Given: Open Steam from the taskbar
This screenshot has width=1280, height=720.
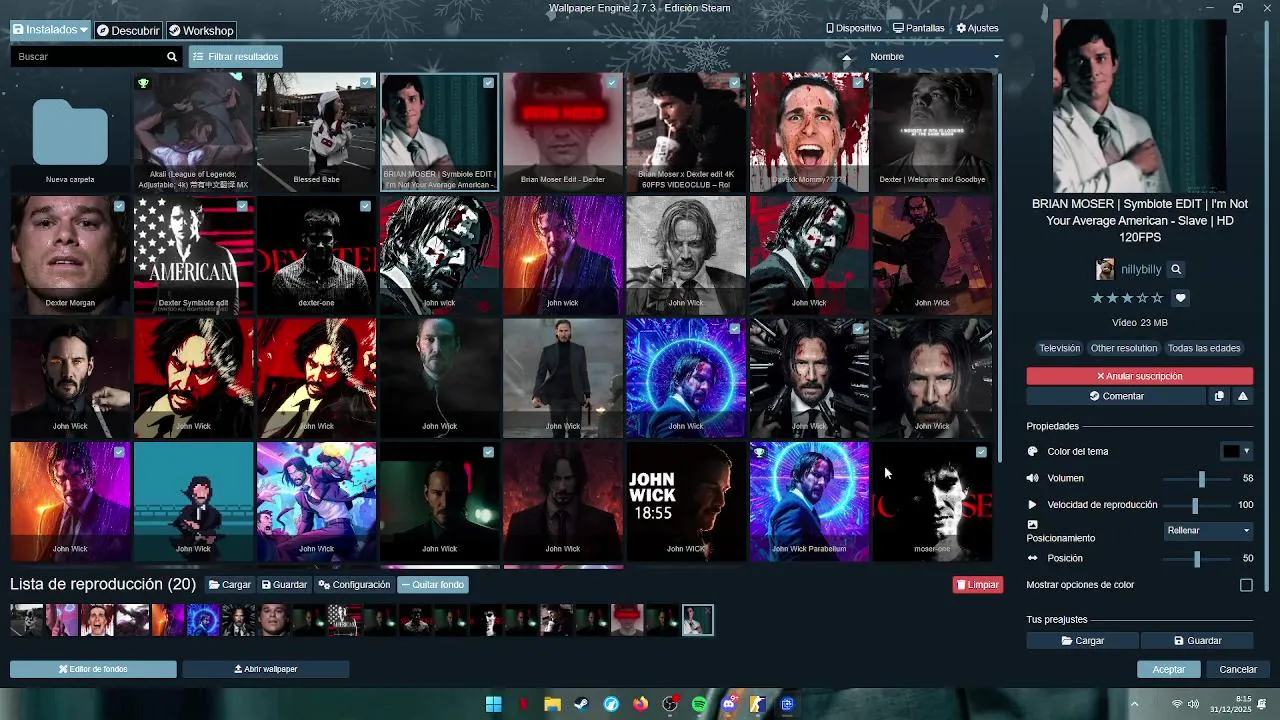Looking at the screenshot, I should pyautogui.click(x=581, y=704).
